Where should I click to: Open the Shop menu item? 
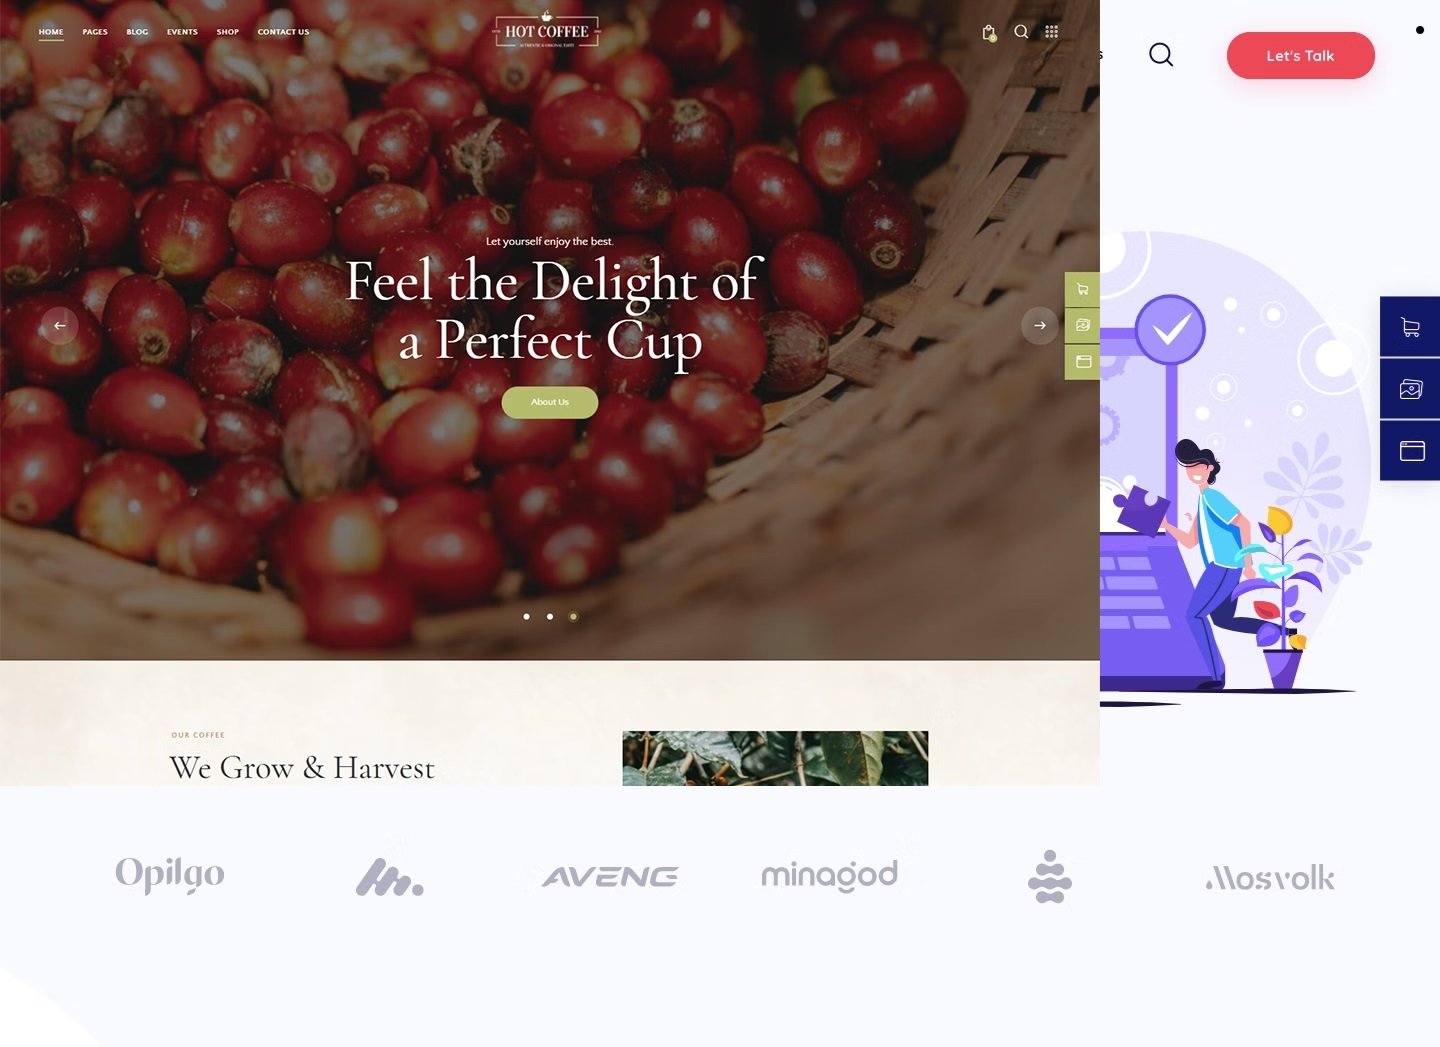tap(228, 32)
